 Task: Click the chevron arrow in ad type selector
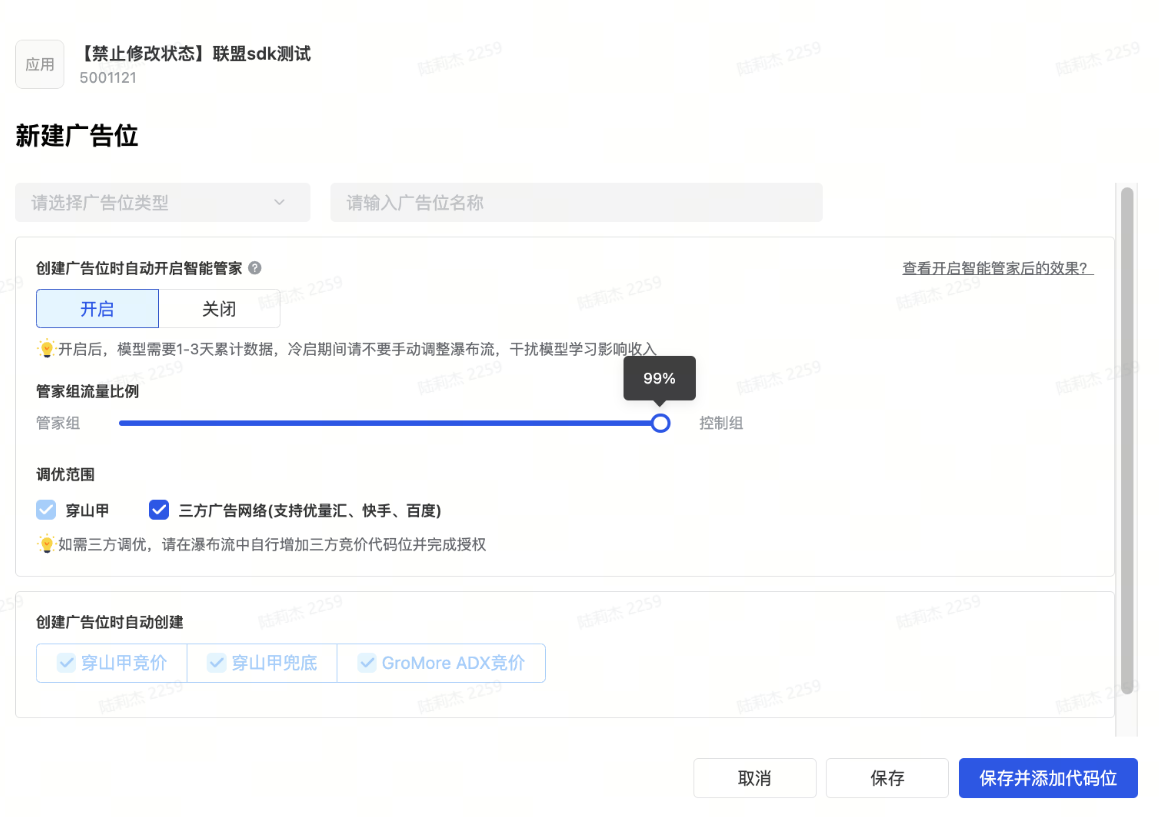pyautogui.click(x=279, y=202)
